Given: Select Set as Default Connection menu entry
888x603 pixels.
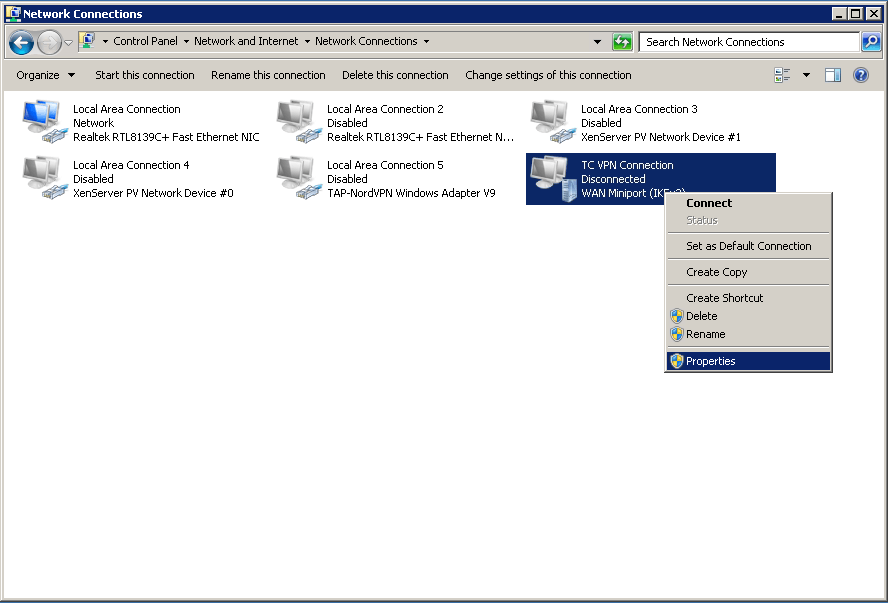Looking at the screenshot, I should coord(748,246).
